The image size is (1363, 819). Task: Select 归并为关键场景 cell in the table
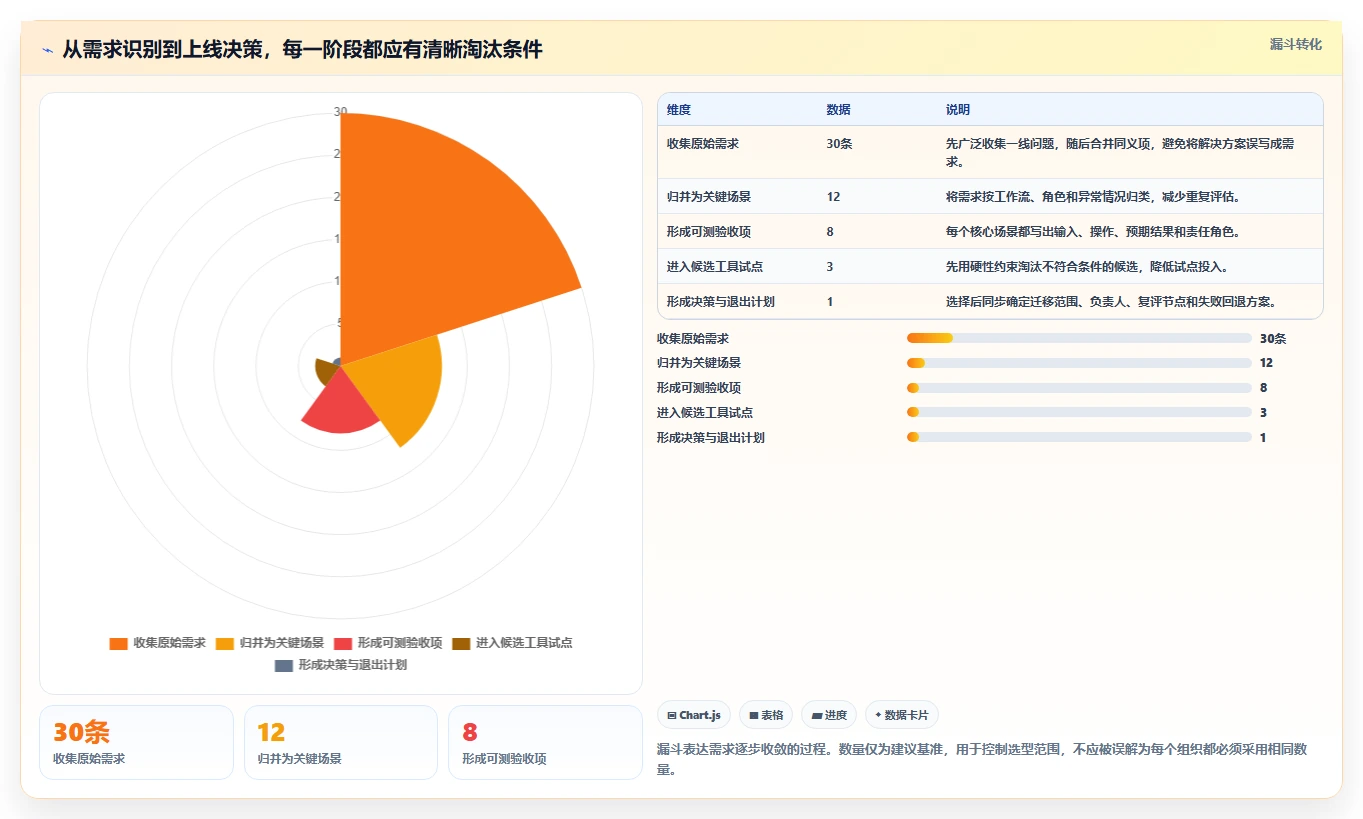(x=709, y=197)
